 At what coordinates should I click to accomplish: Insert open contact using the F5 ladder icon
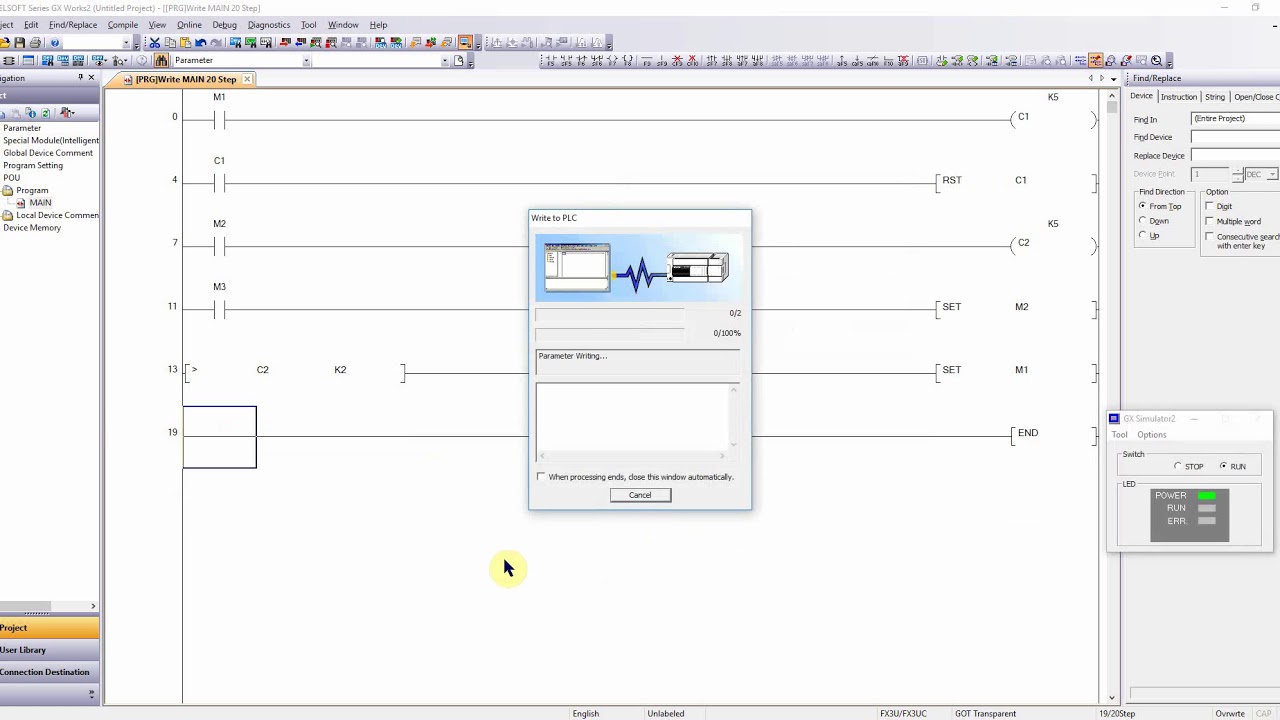(549, 60)
